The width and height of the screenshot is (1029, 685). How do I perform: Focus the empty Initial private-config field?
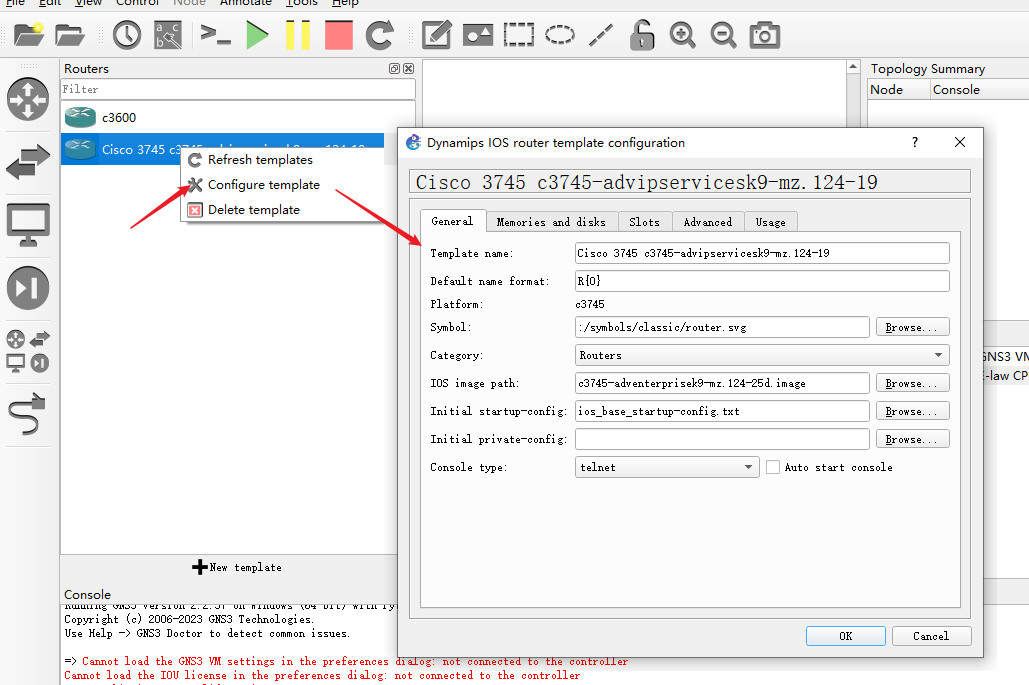pos(722,440)
